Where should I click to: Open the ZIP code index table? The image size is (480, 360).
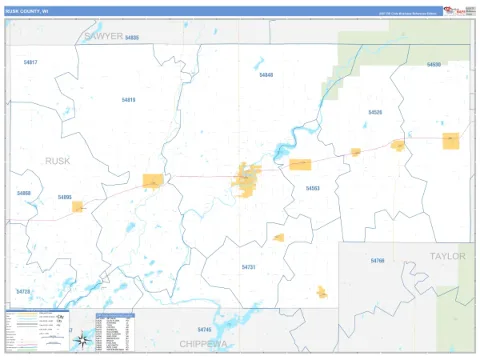115,332
